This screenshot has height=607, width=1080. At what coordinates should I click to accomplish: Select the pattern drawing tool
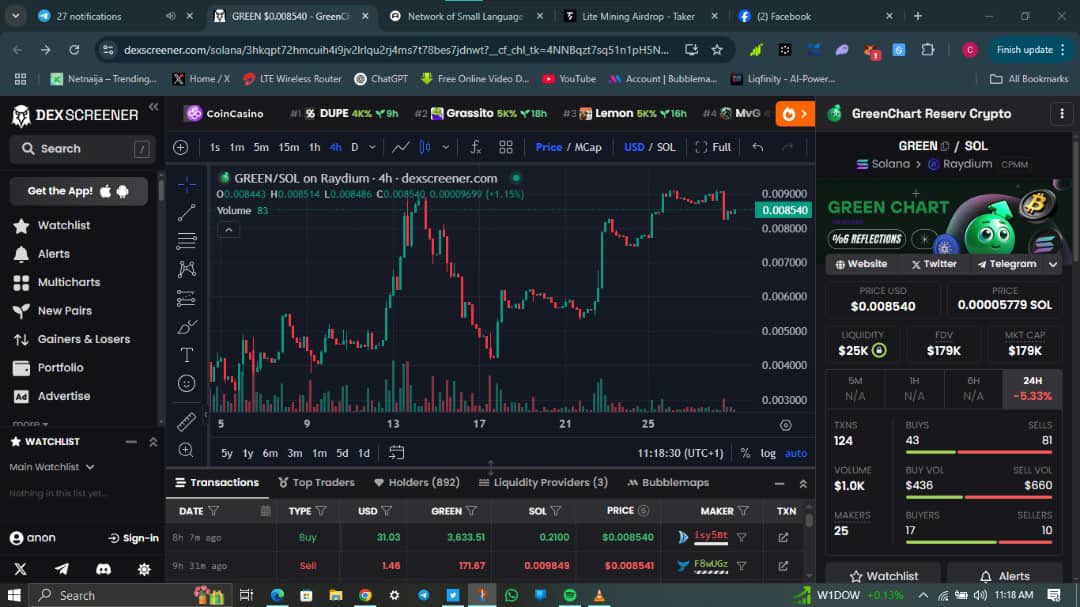coord(186,269)
